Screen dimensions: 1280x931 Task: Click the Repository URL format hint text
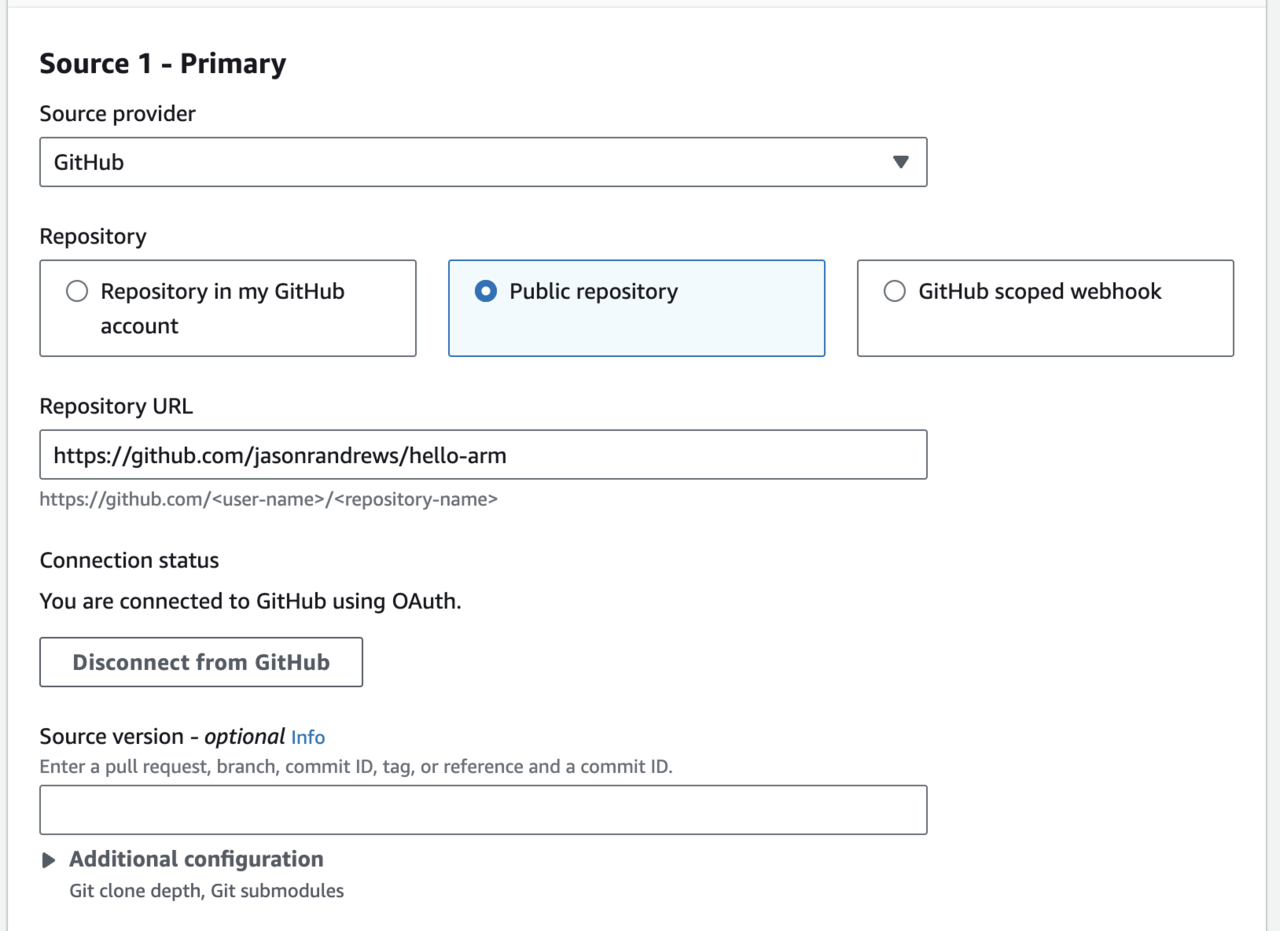268,498
